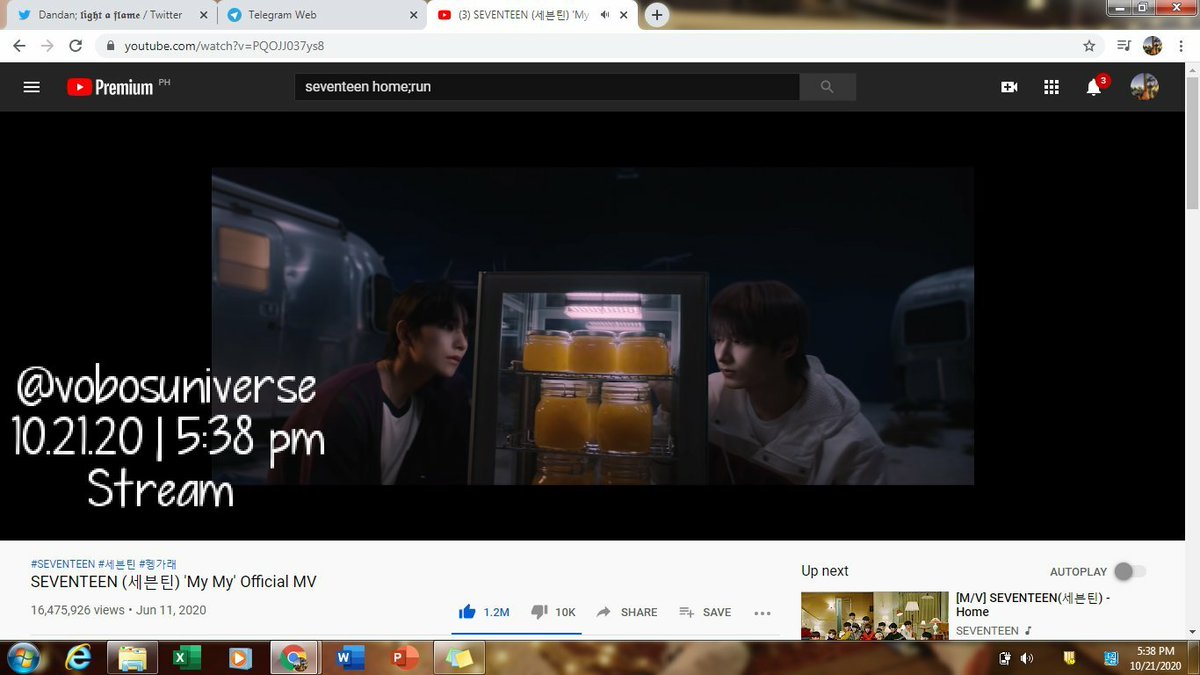Click the padlock site info icon
Viewport: 1200px width, 675px height.
click(109, 46)
